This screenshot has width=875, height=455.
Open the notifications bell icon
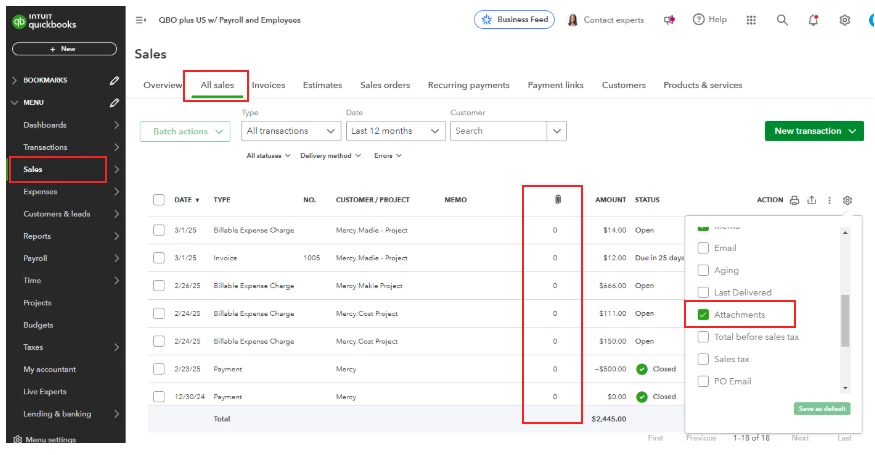813,20
